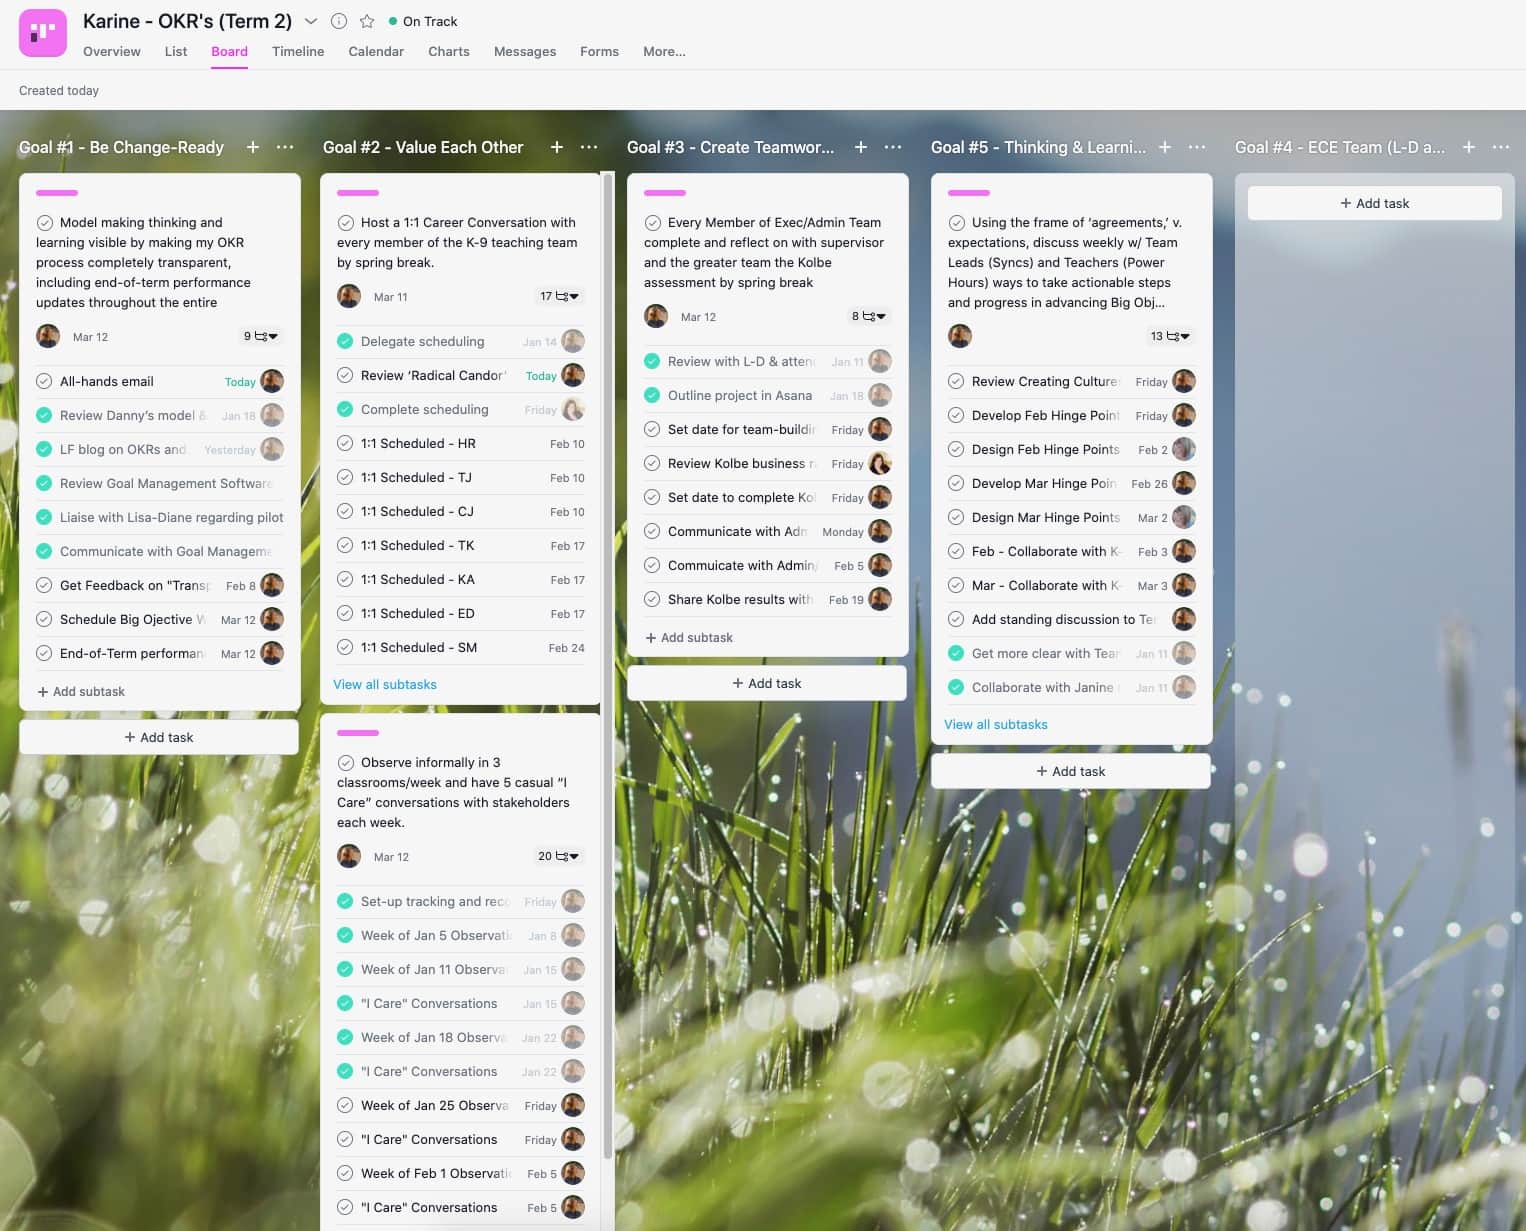Click the project info circle icon

point(339,21)
